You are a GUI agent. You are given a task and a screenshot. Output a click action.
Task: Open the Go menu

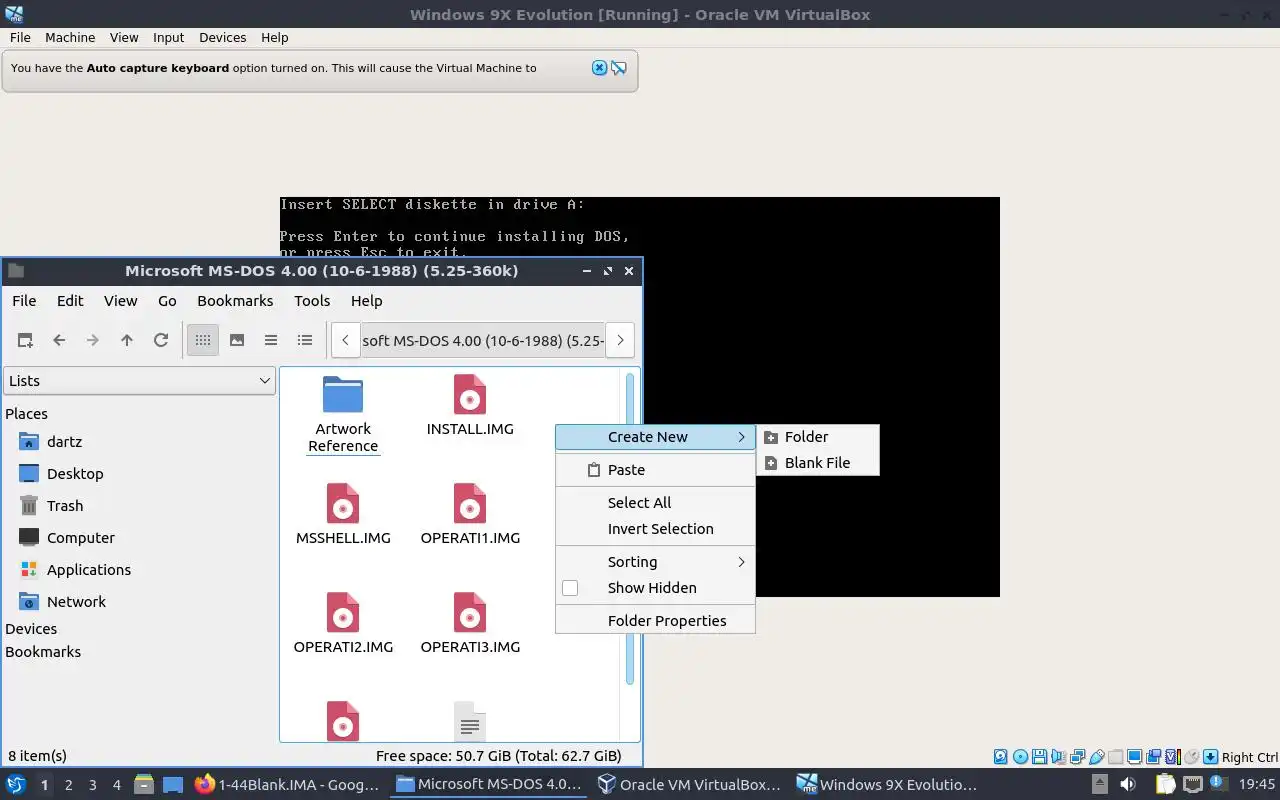coord(167,301)
